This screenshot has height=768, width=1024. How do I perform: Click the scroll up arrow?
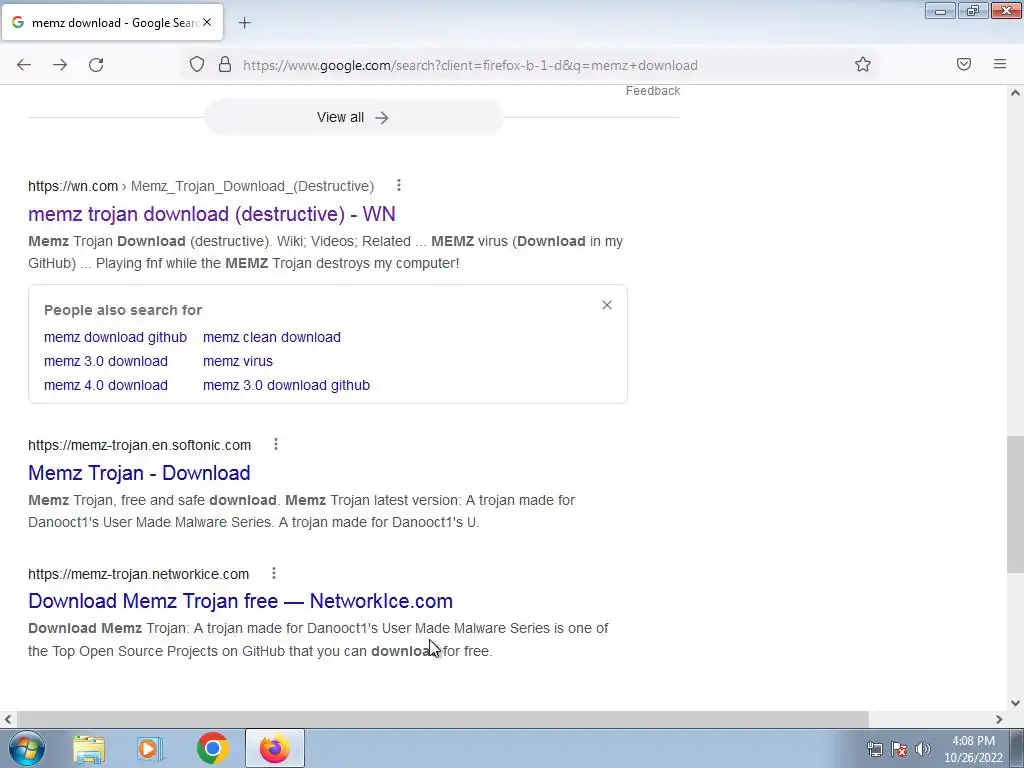[1015, 93]
